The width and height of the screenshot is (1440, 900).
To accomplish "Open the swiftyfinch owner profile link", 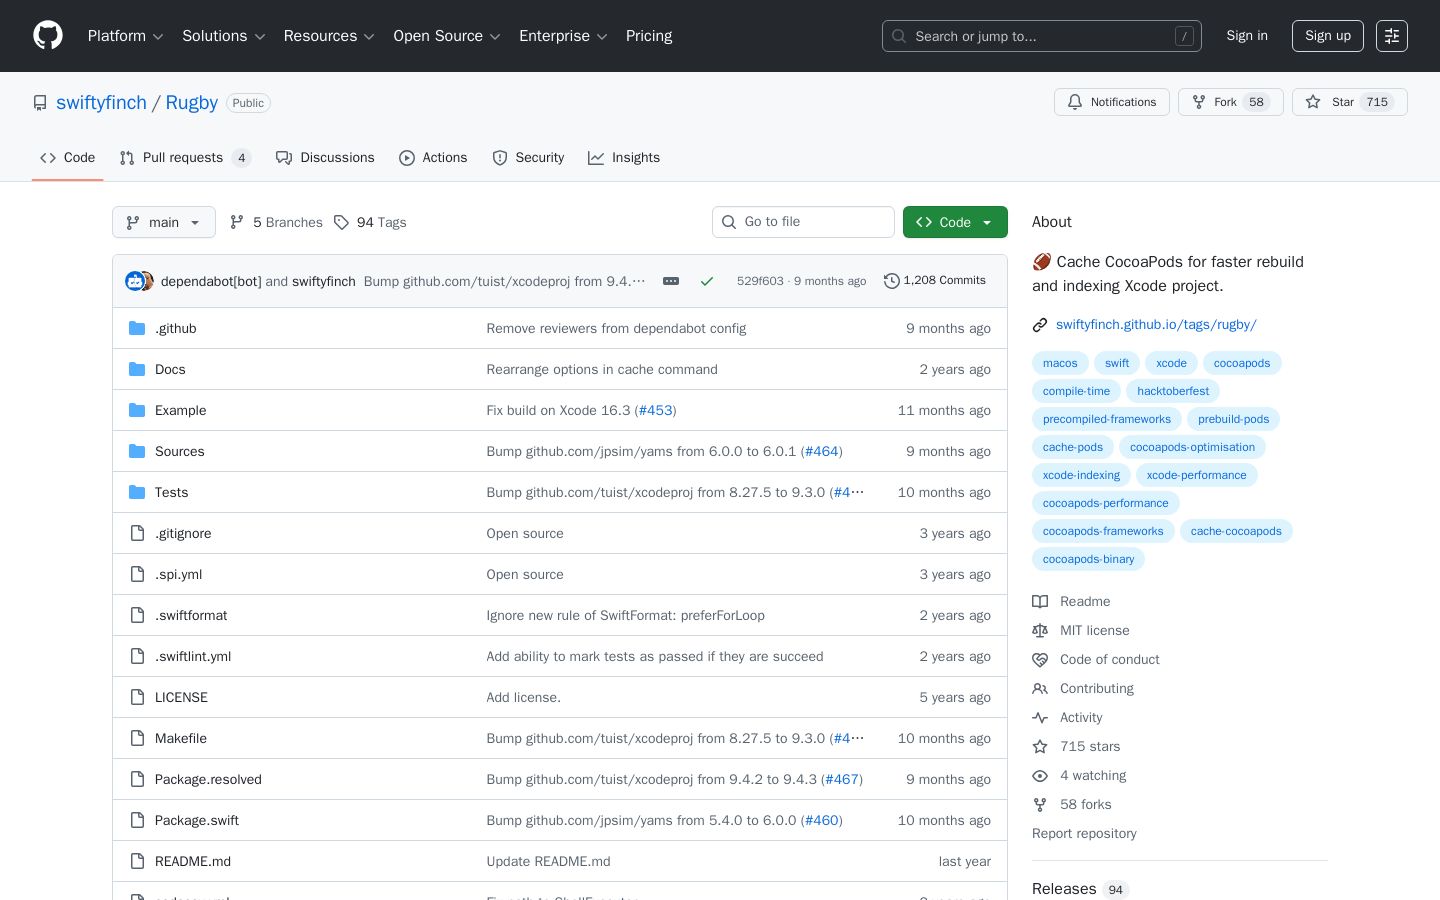I will [101, 103].
